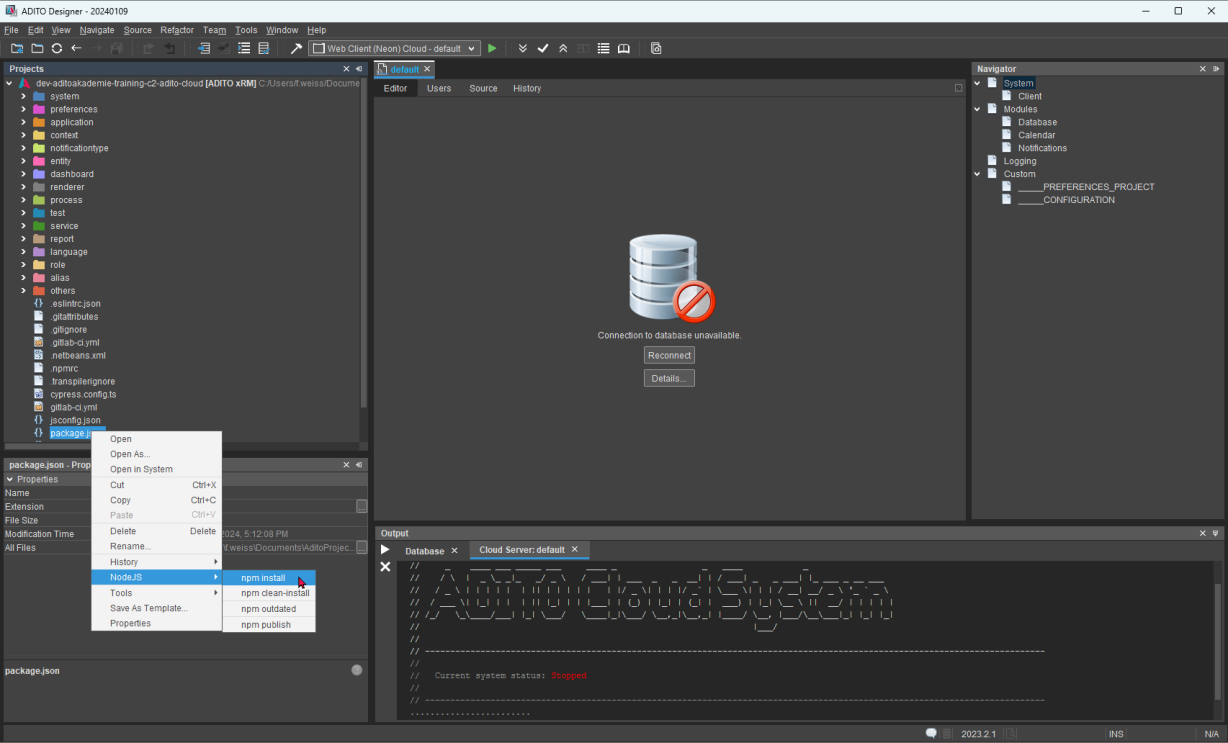Click the hammer build icon in toolbar
The height and width of the screenshot is (743, 1228).
296,48
